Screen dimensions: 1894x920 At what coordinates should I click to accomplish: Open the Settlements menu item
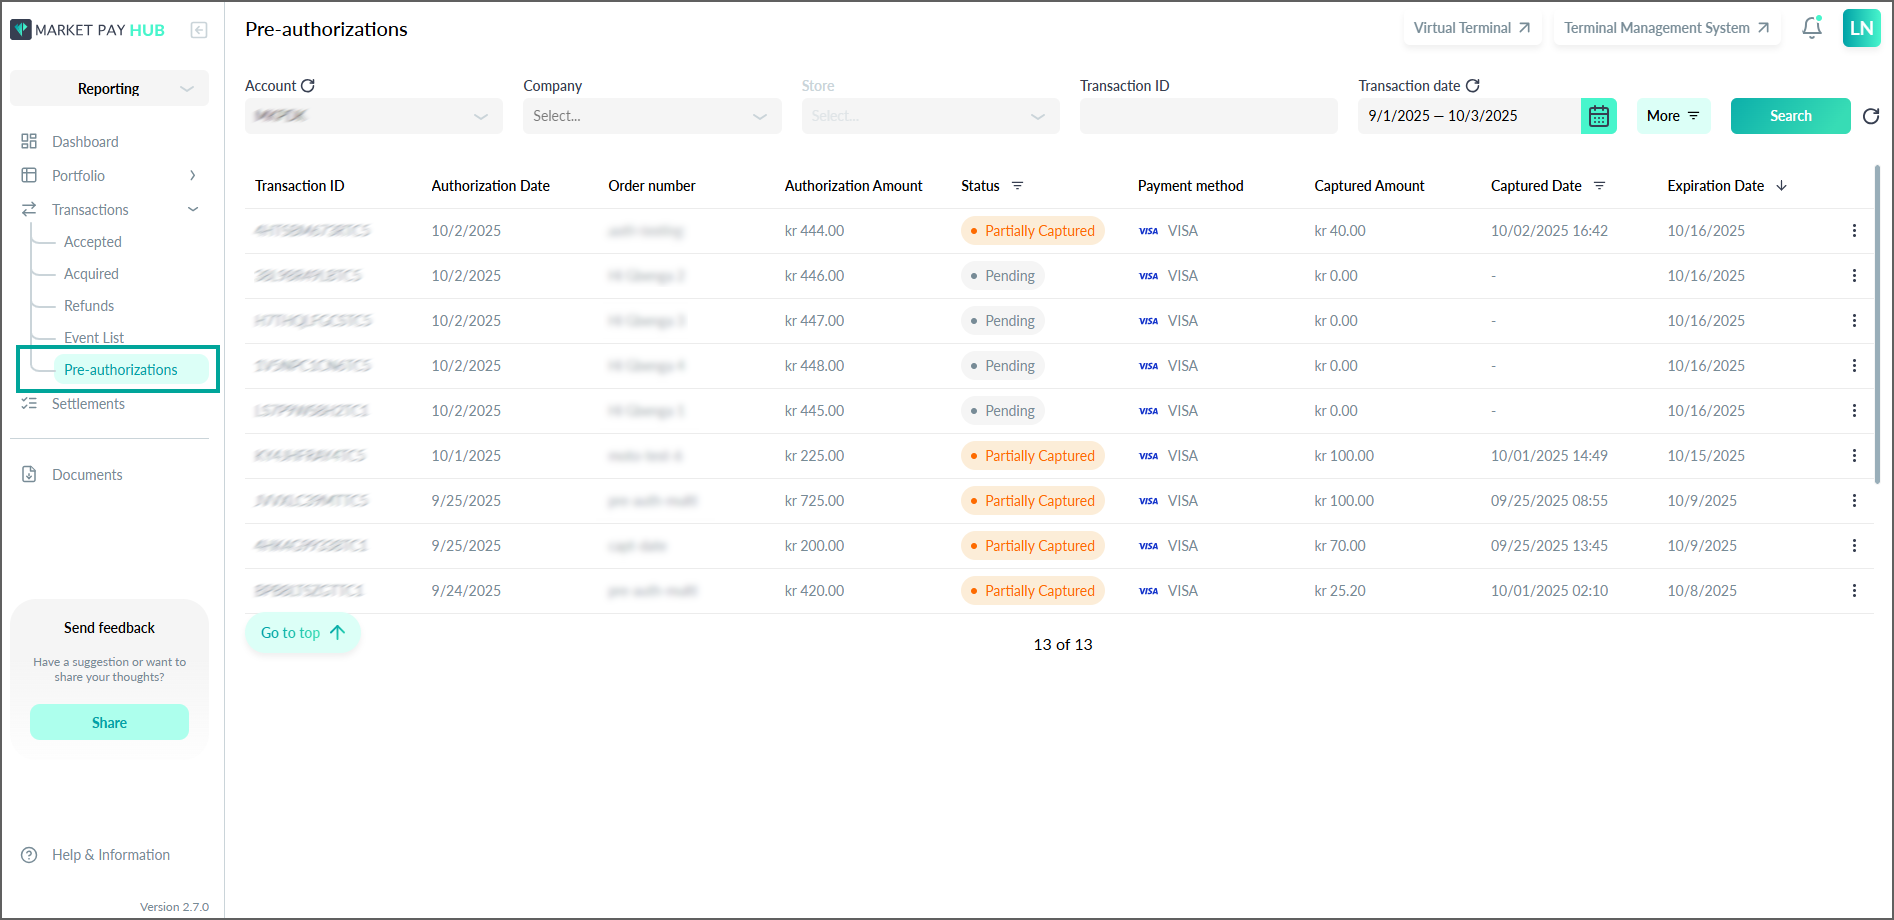point(88,404)
